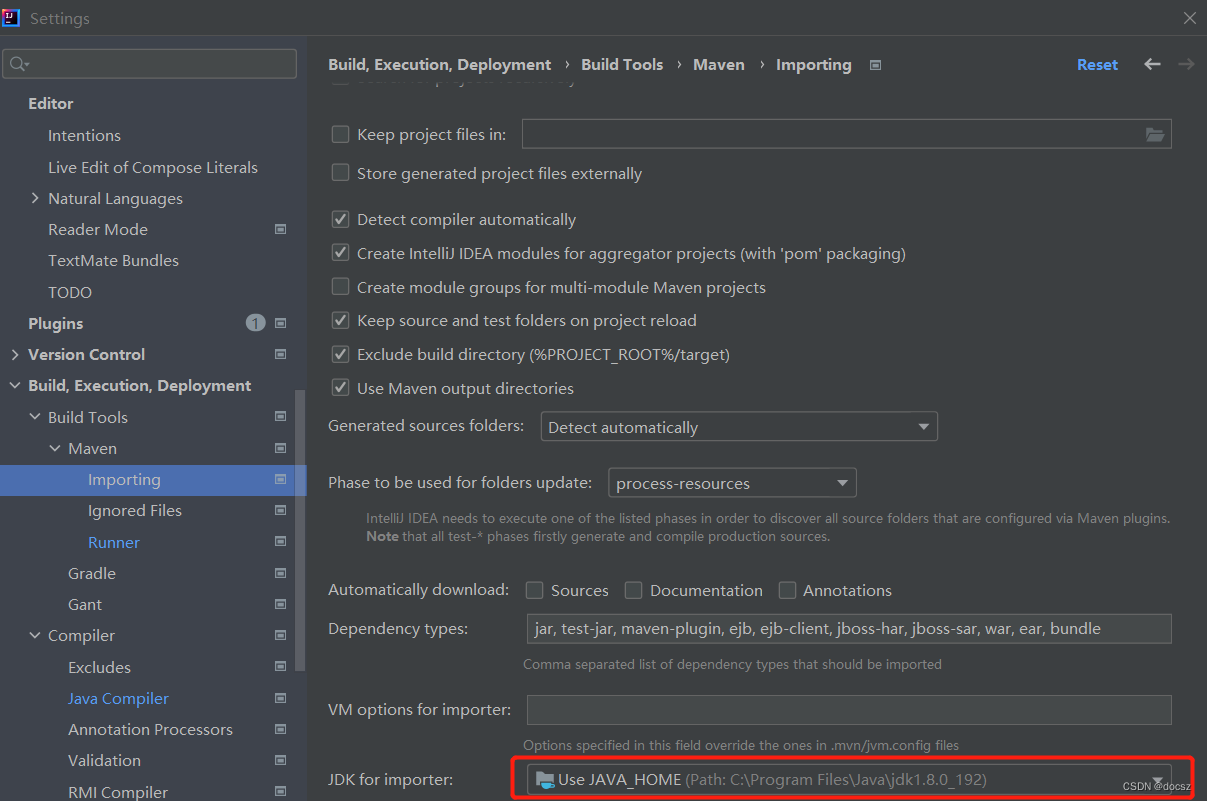Open the process-resources phase dropdown

coord(732,483)
